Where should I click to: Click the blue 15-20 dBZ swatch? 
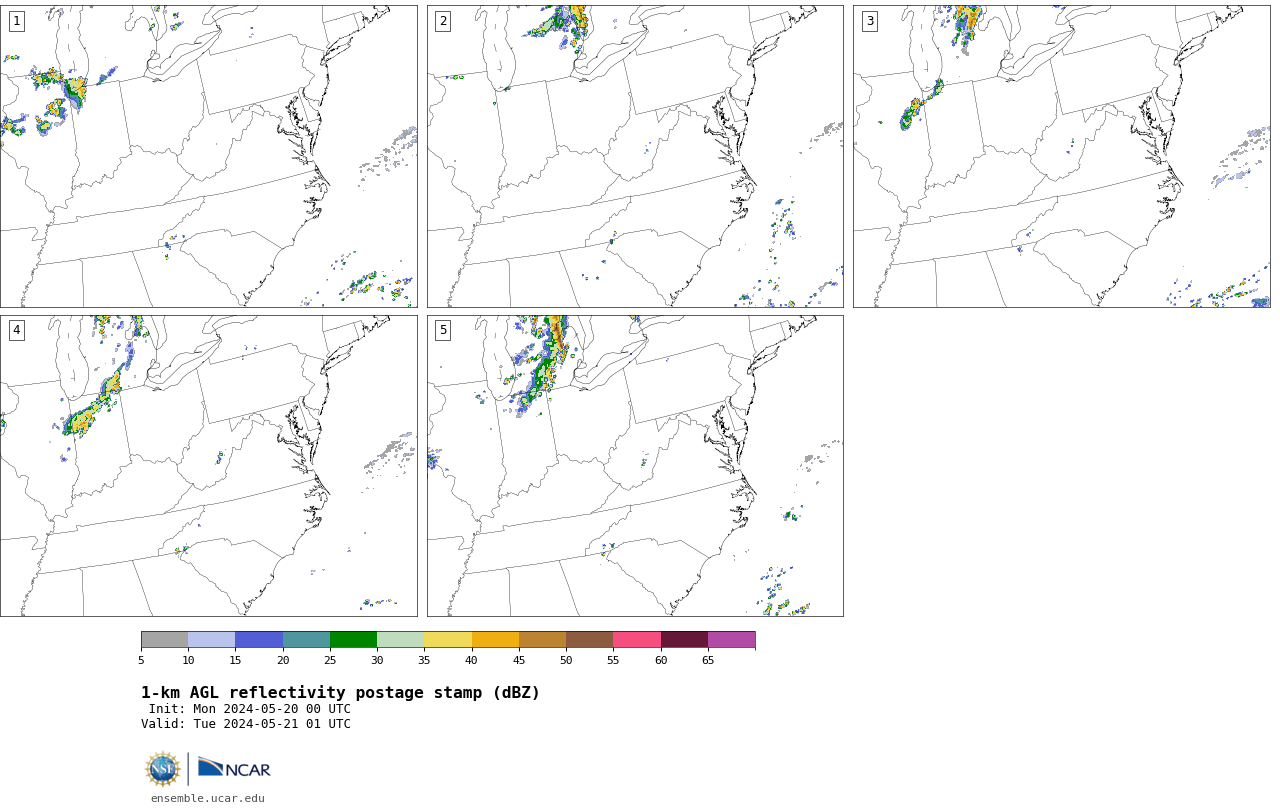[259, 640]
